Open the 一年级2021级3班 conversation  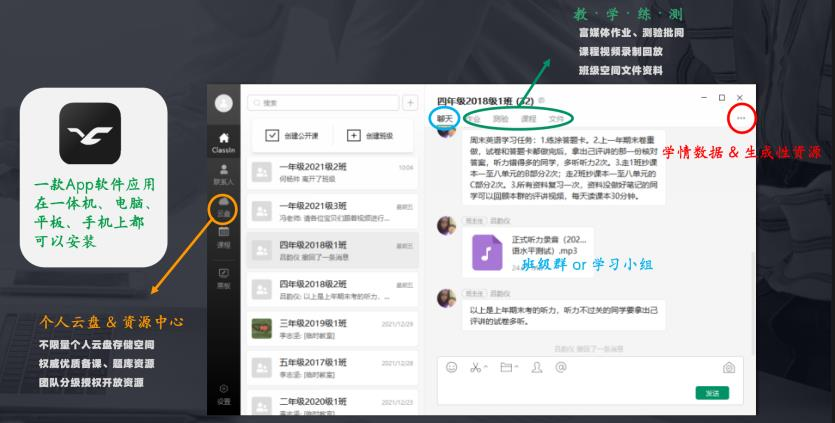(332, 212)
